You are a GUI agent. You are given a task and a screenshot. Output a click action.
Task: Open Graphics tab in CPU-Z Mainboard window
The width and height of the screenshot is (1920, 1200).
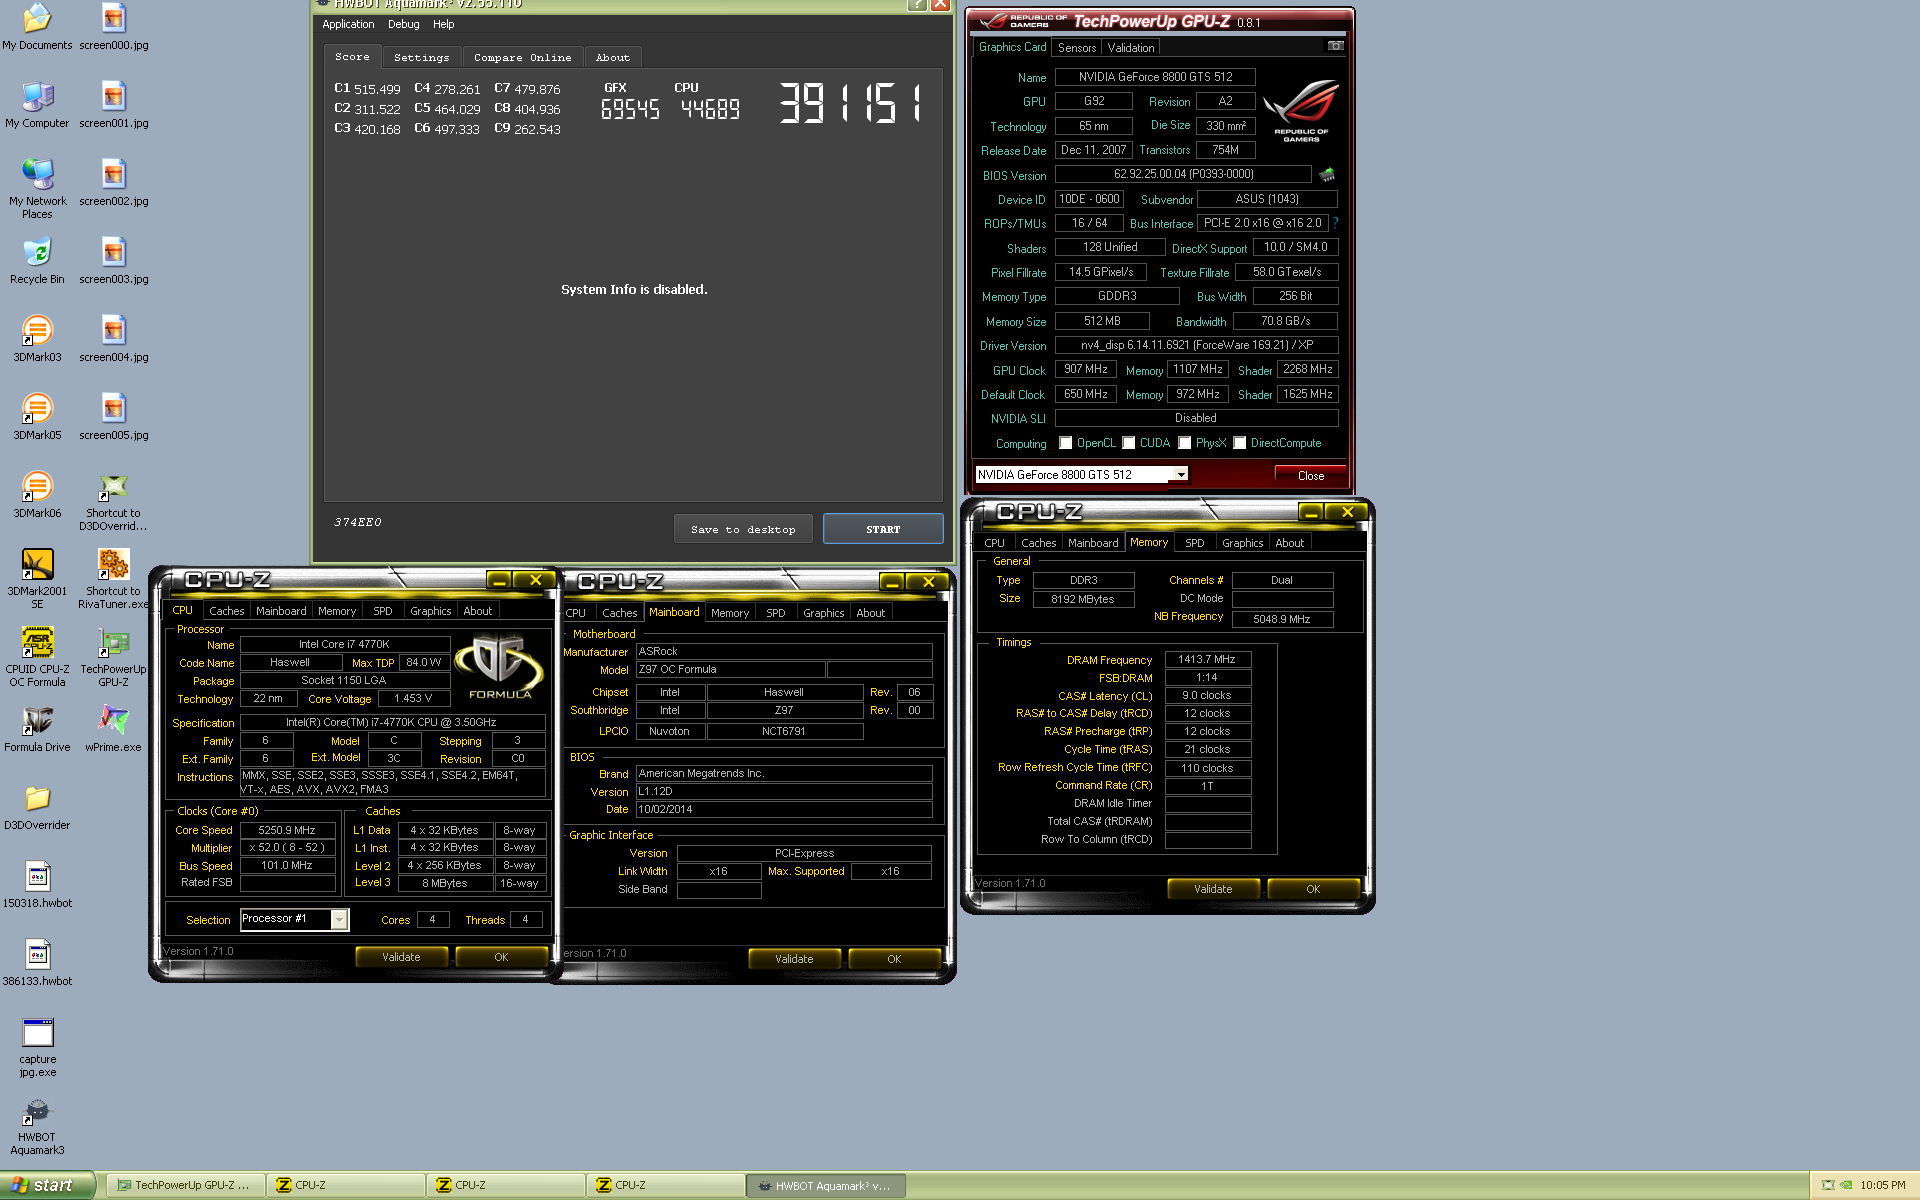823,613
